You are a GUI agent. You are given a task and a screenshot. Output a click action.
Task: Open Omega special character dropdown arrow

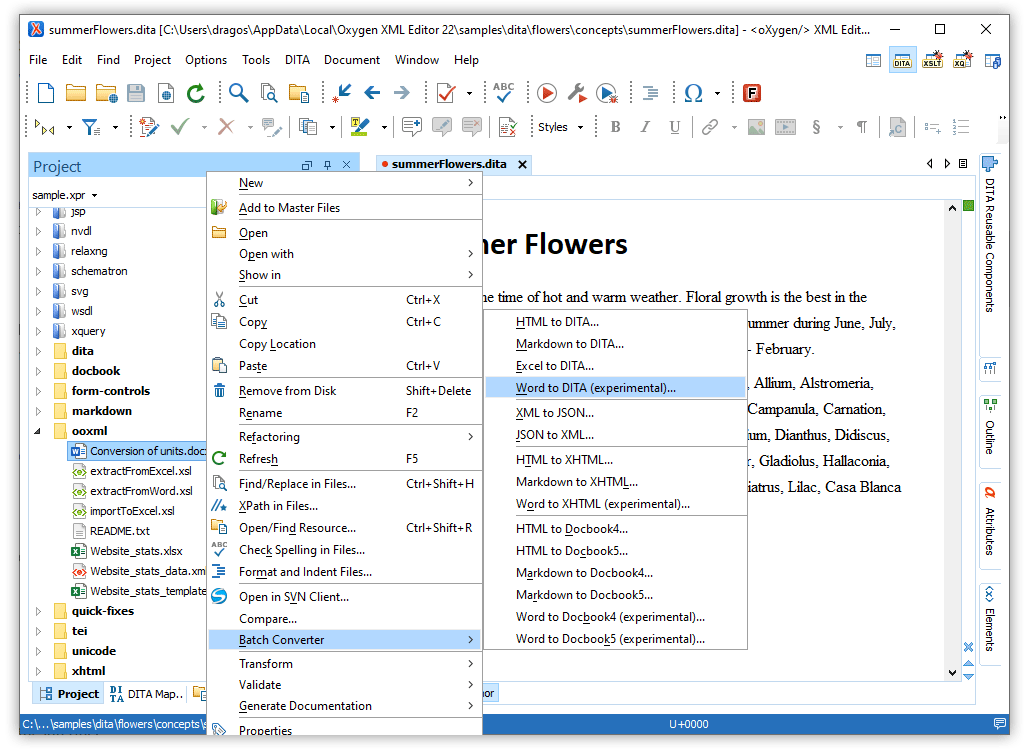pyautogui.click(x=717, y=93)
